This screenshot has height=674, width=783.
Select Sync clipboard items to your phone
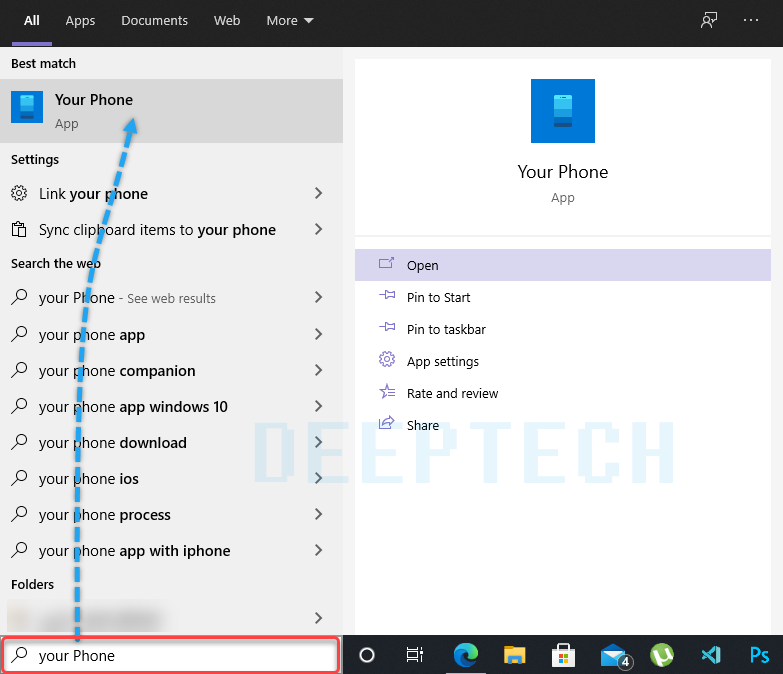[171, 230]
